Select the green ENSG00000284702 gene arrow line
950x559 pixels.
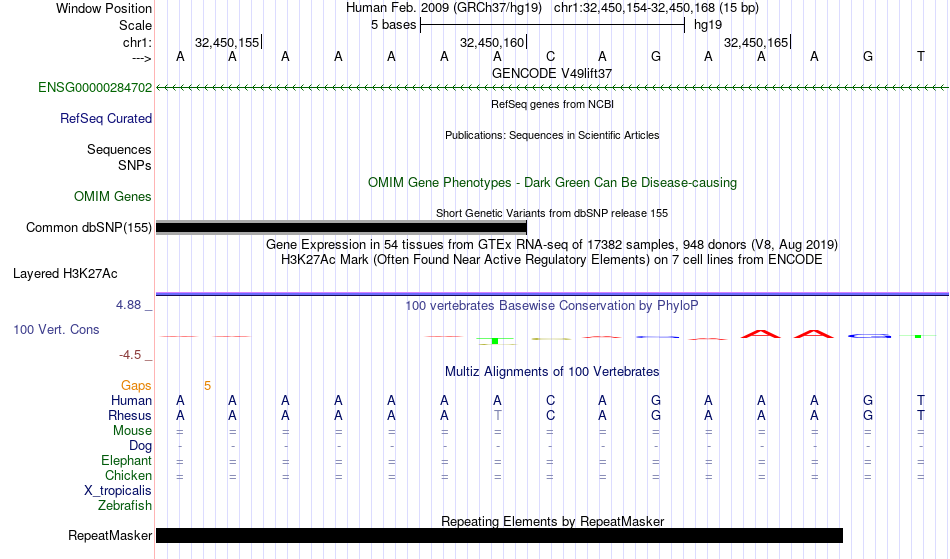(x=552, y=88)
